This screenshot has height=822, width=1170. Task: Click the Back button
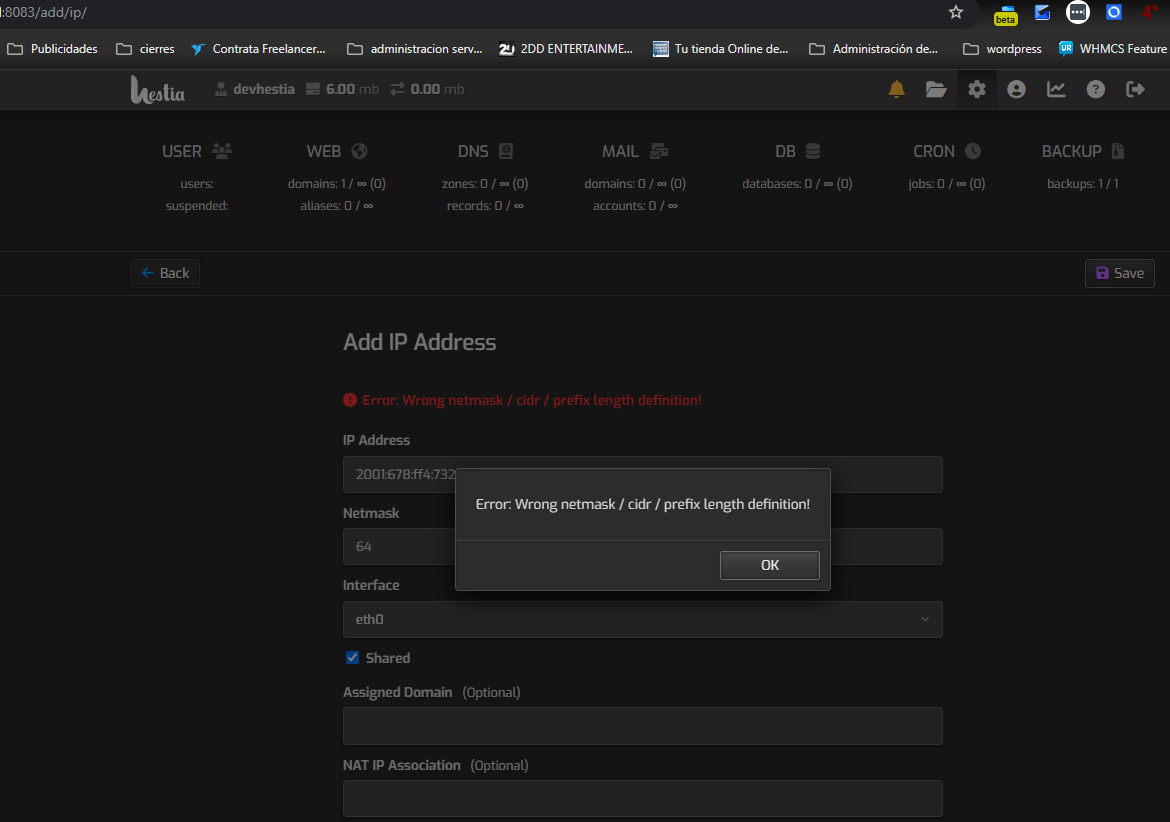click(165, 273)
